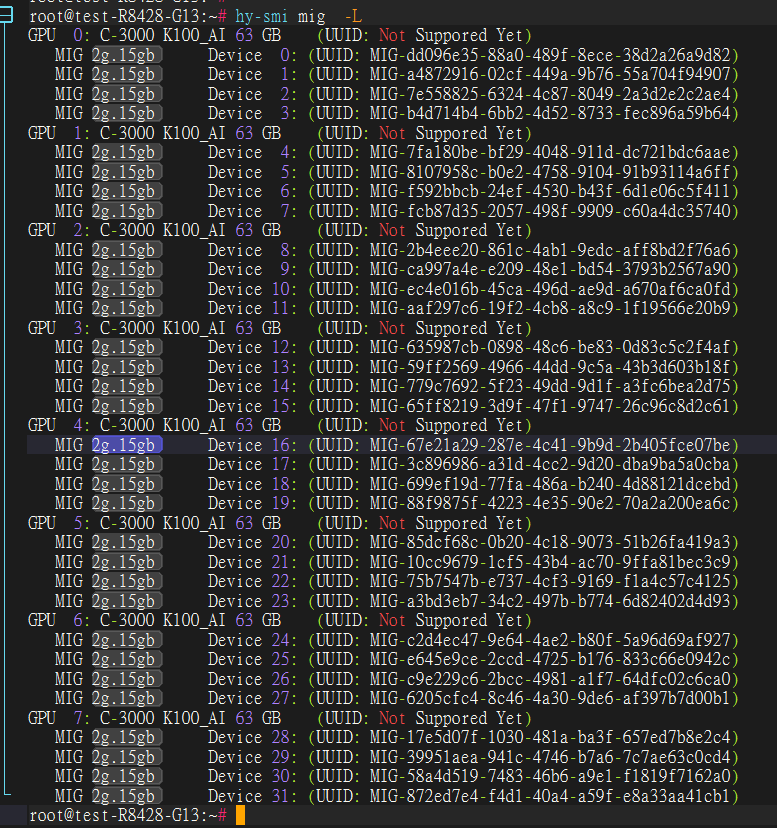
Task: Click 'Not Suppored Yet' on the GPU 7 line
Action: pos(451,719)
